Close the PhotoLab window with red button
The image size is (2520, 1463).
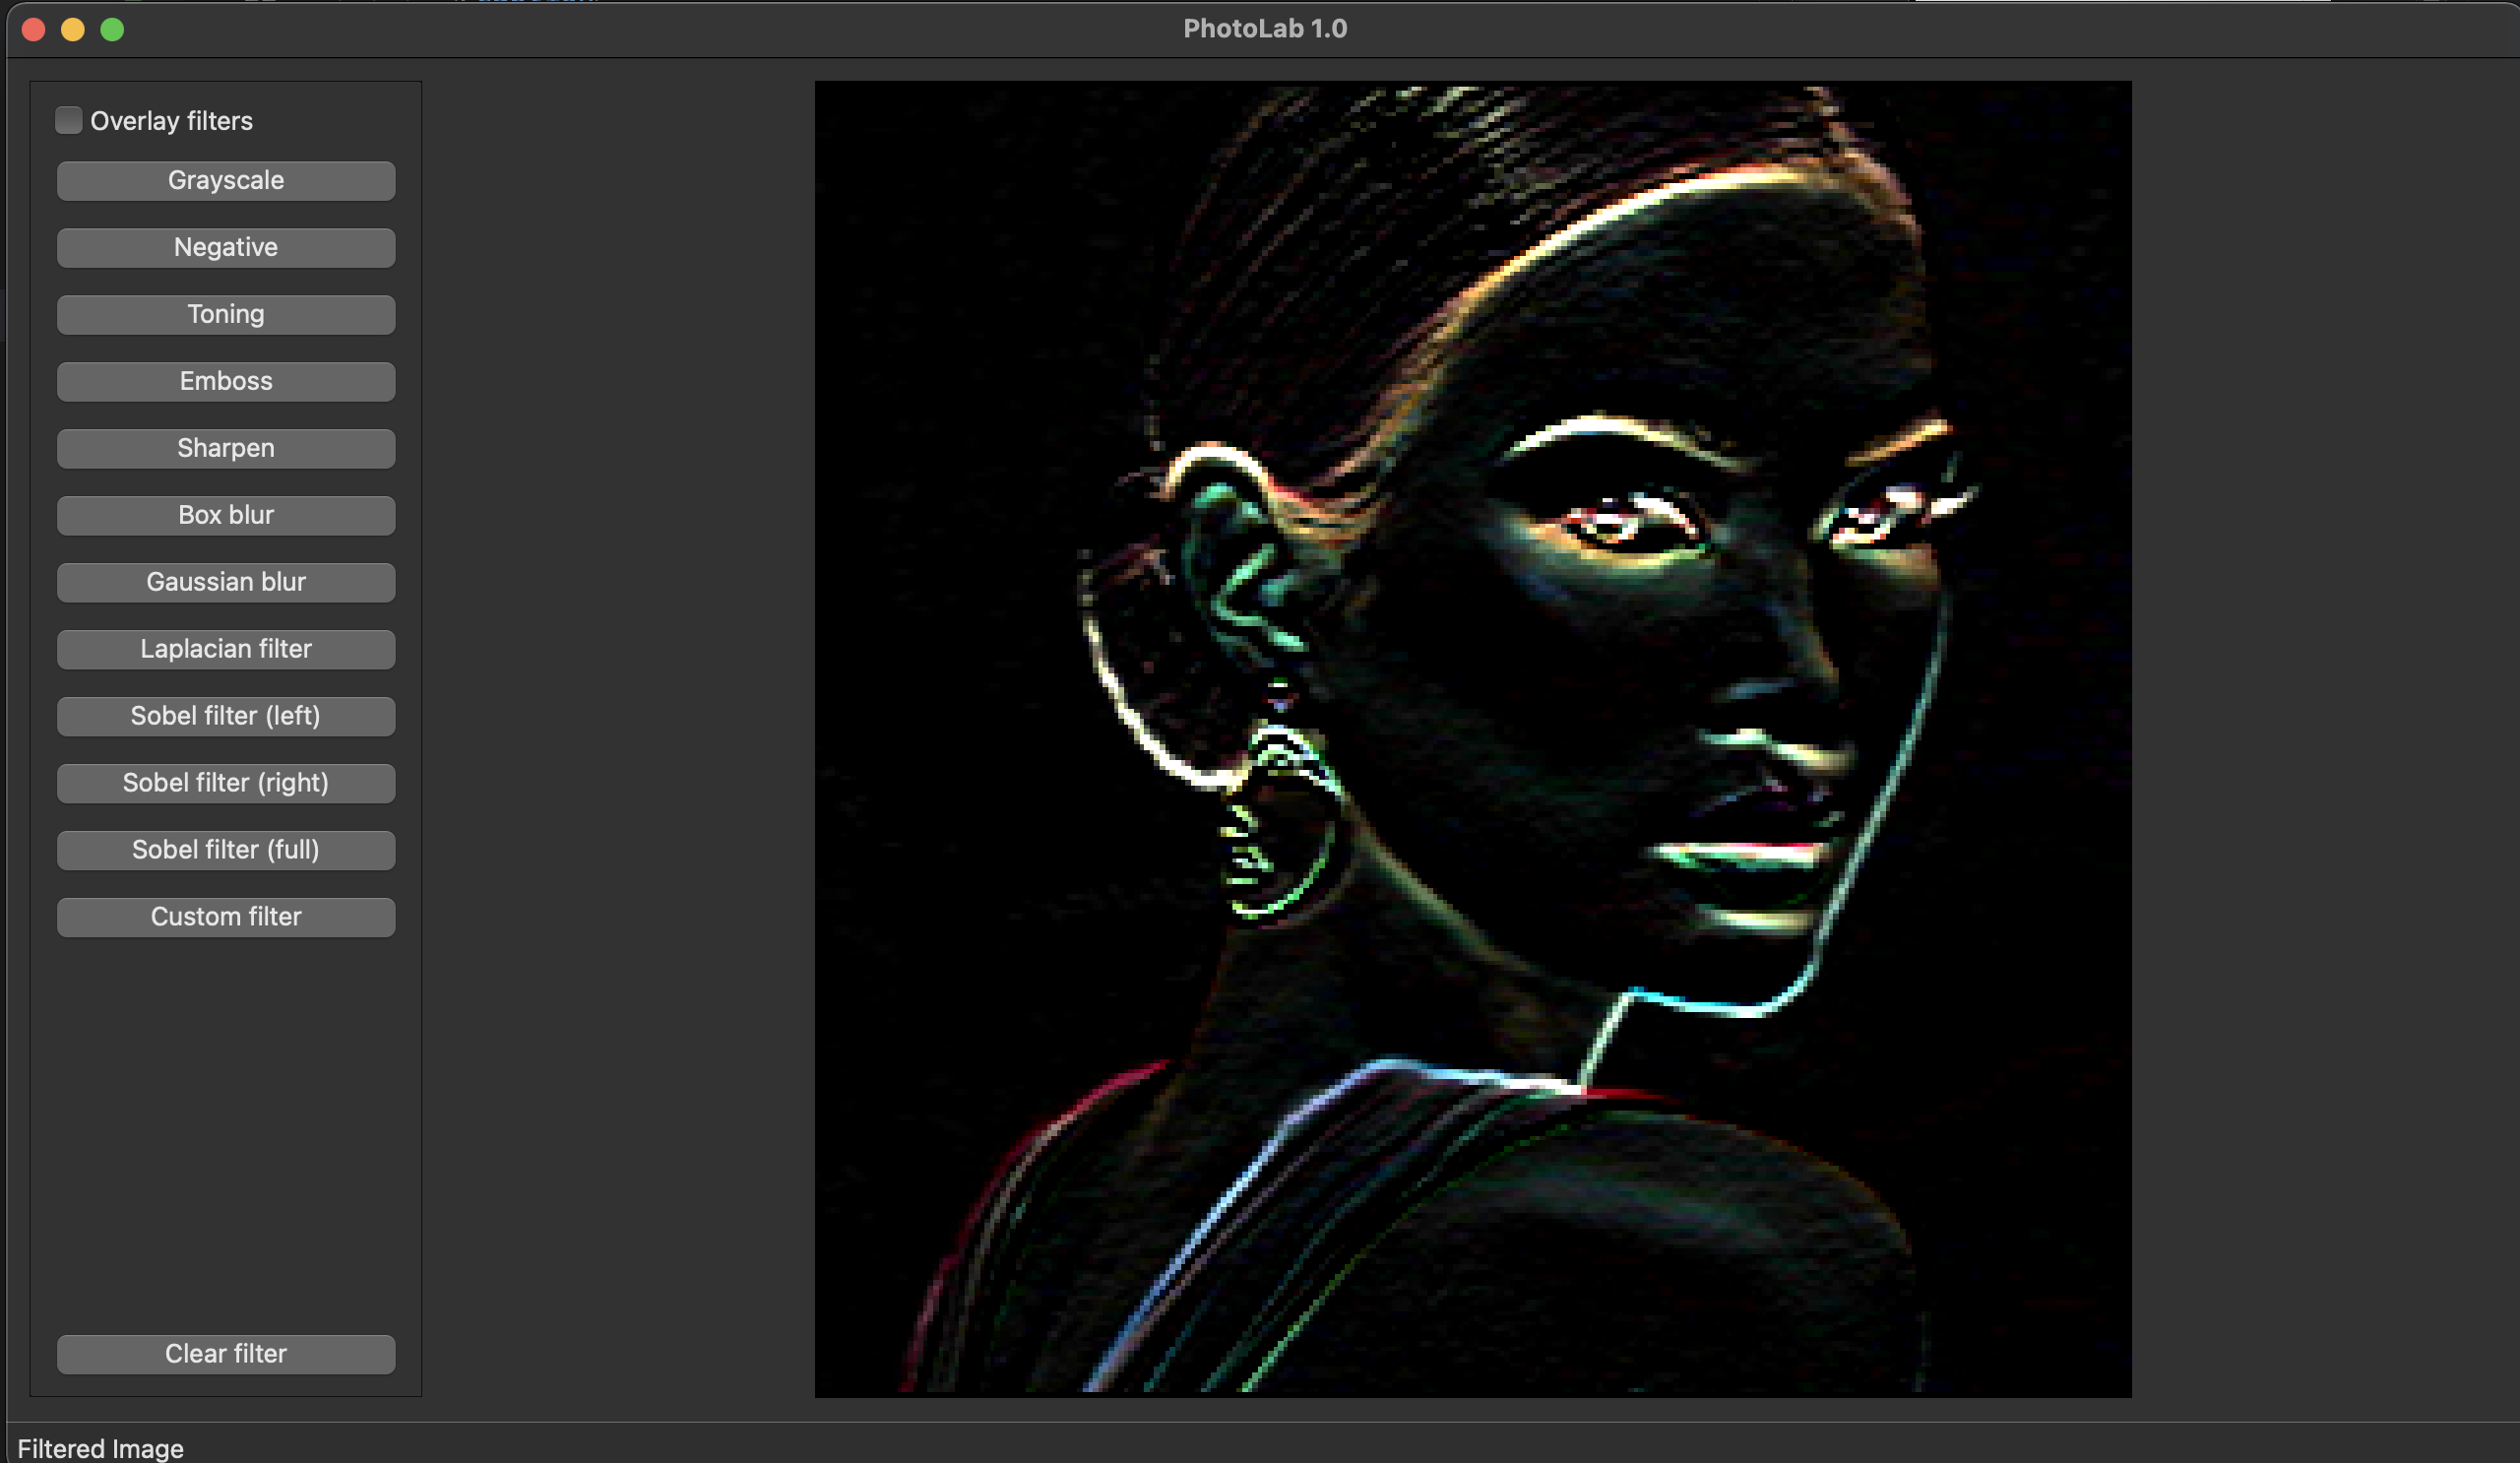[x=34, y=30]
